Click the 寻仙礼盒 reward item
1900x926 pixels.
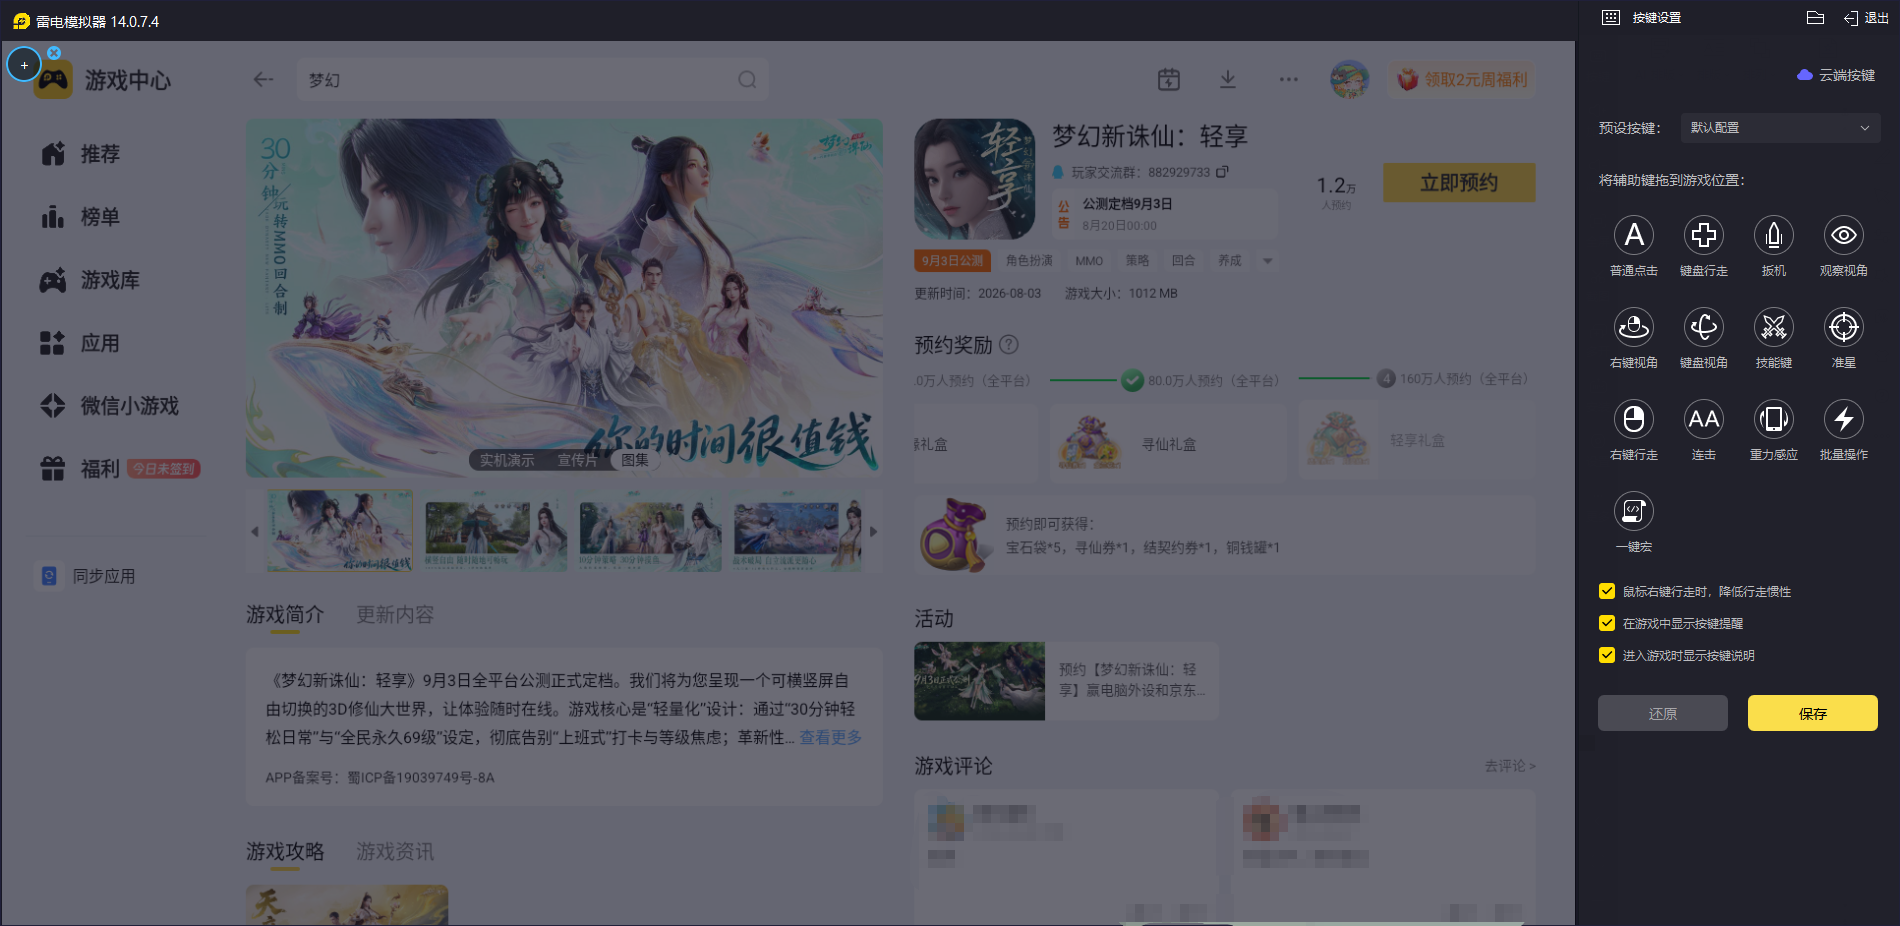(x=1166, y=443)
